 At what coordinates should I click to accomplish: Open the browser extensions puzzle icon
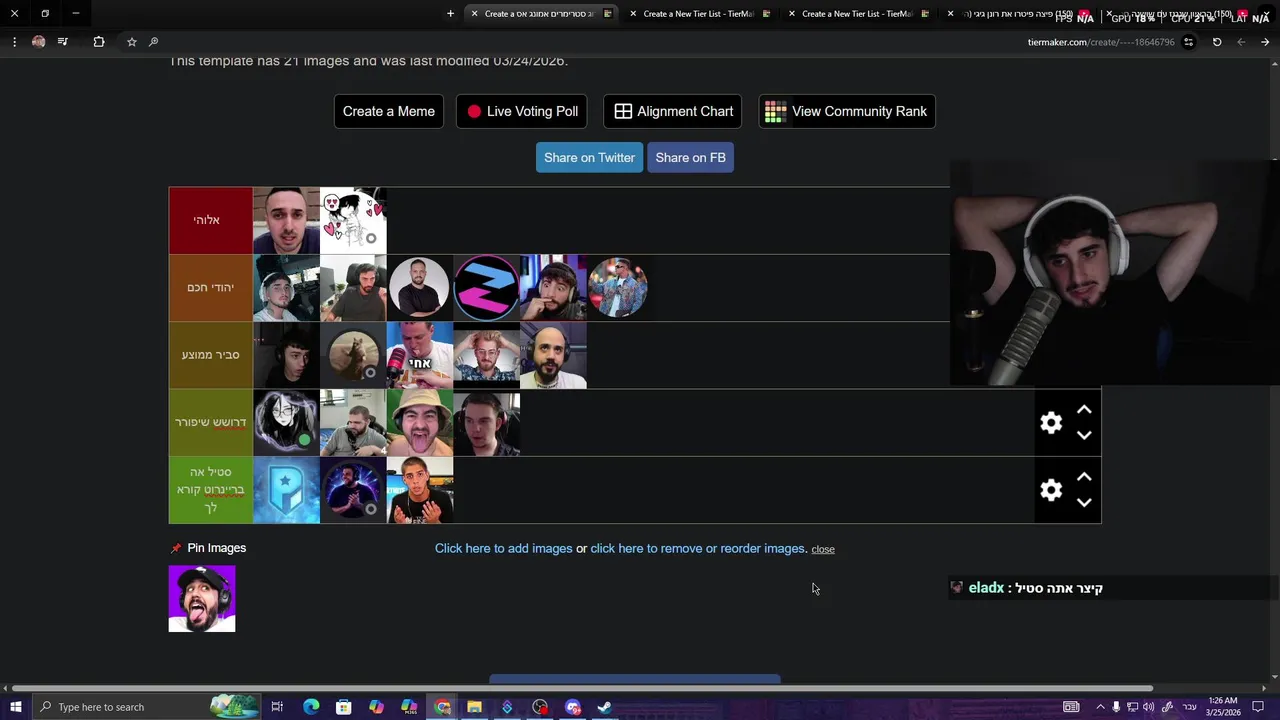coord(98,42)
